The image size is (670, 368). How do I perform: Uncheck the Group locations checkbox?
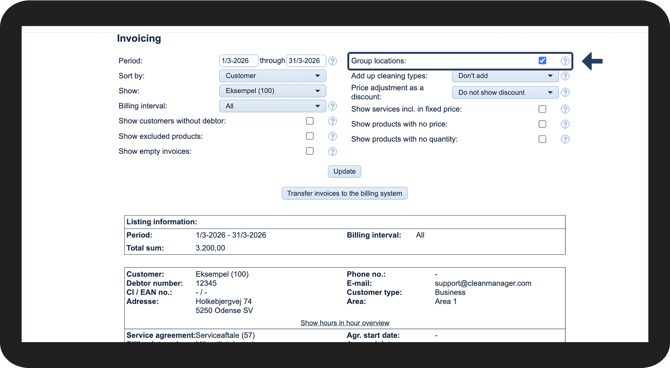tap(542, 60)
